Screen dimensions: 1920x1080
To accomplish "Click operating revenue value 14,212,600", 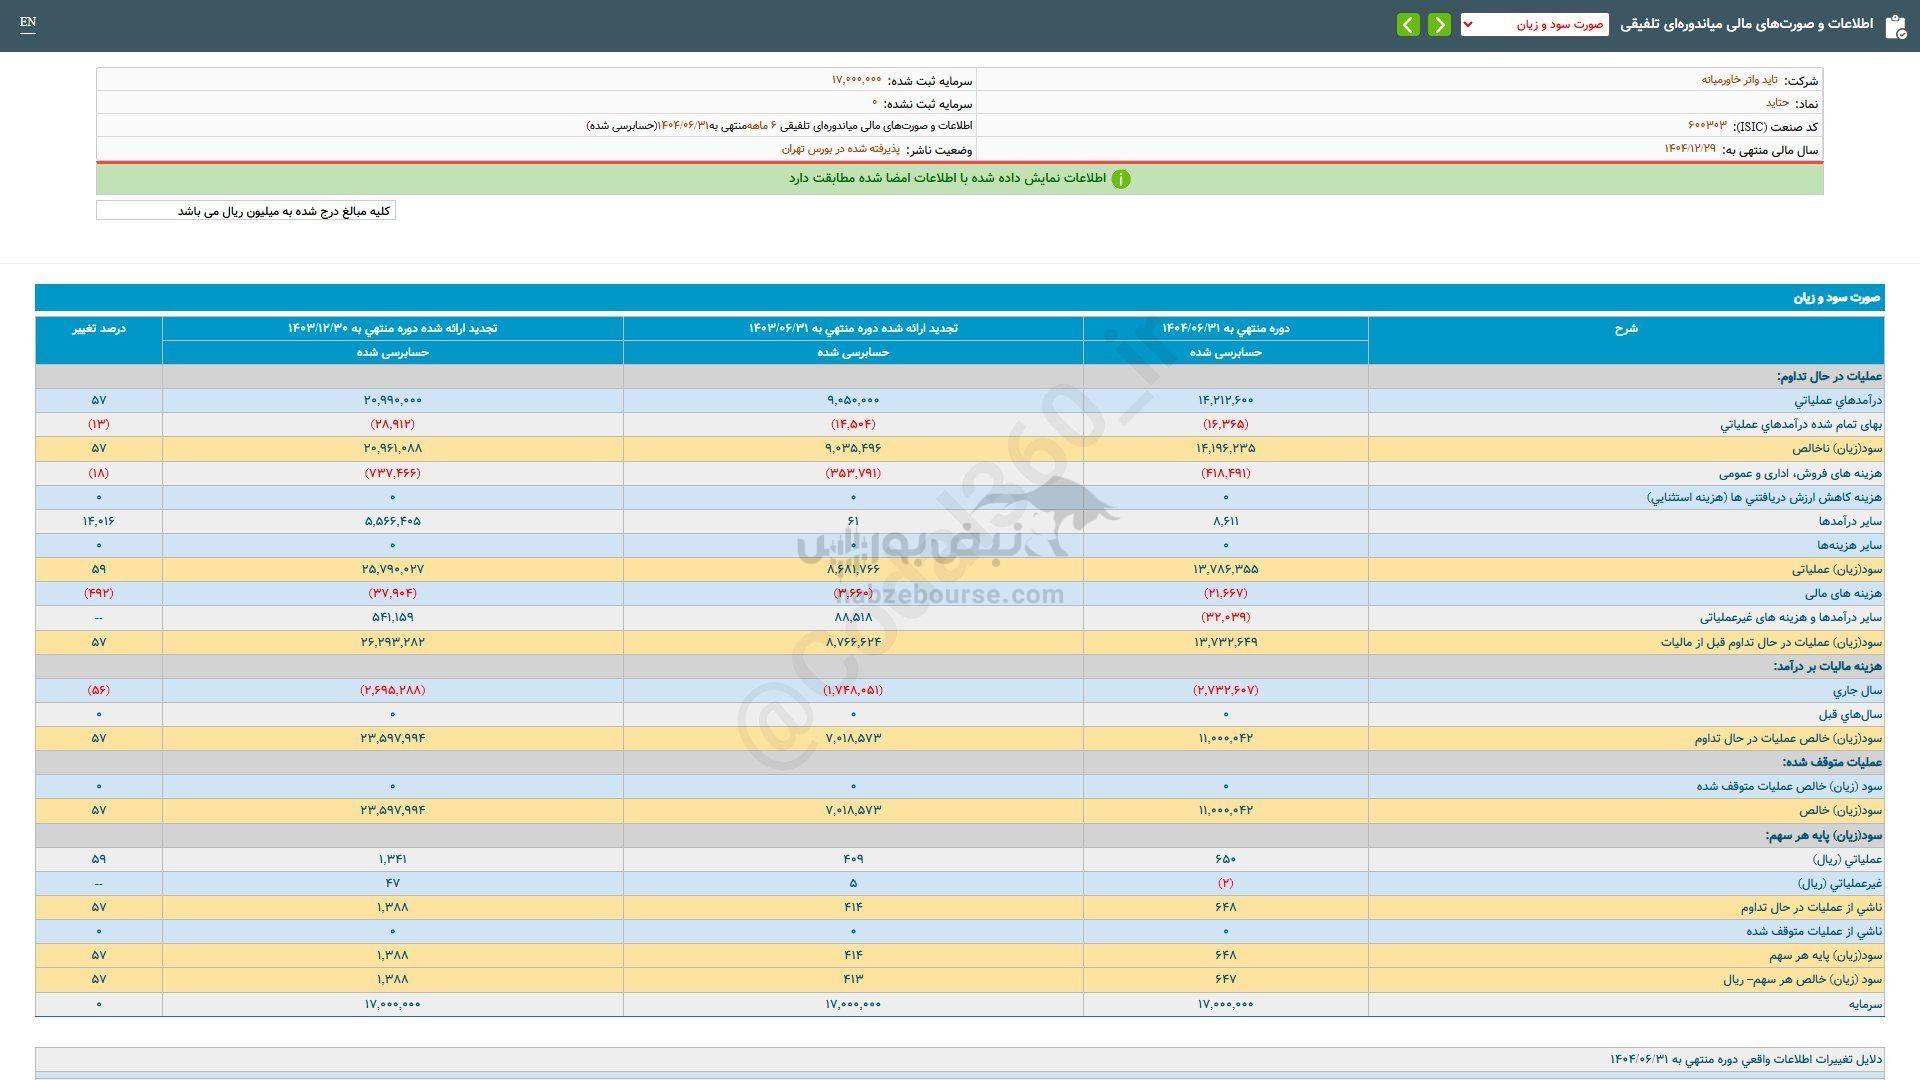I will [1225, 400].
